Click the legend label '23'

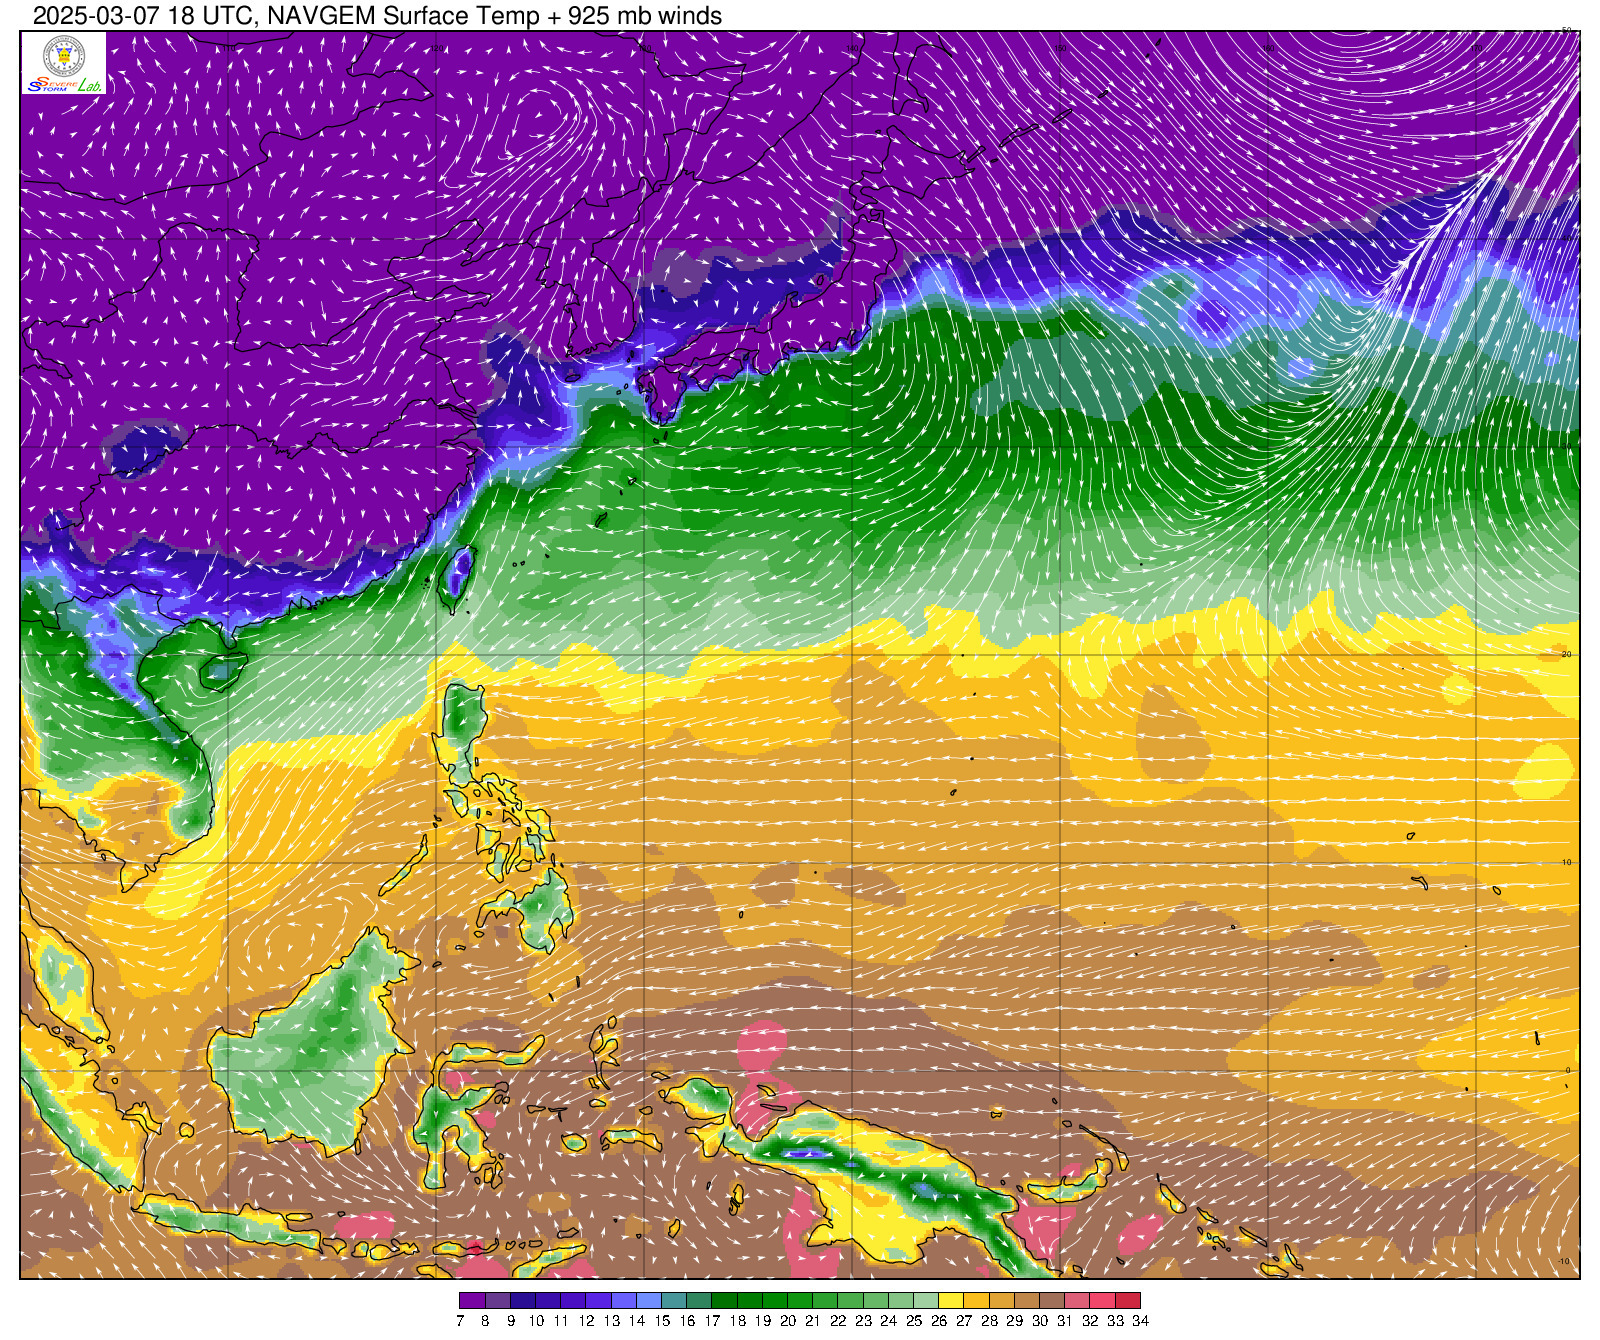[863, 1321]
